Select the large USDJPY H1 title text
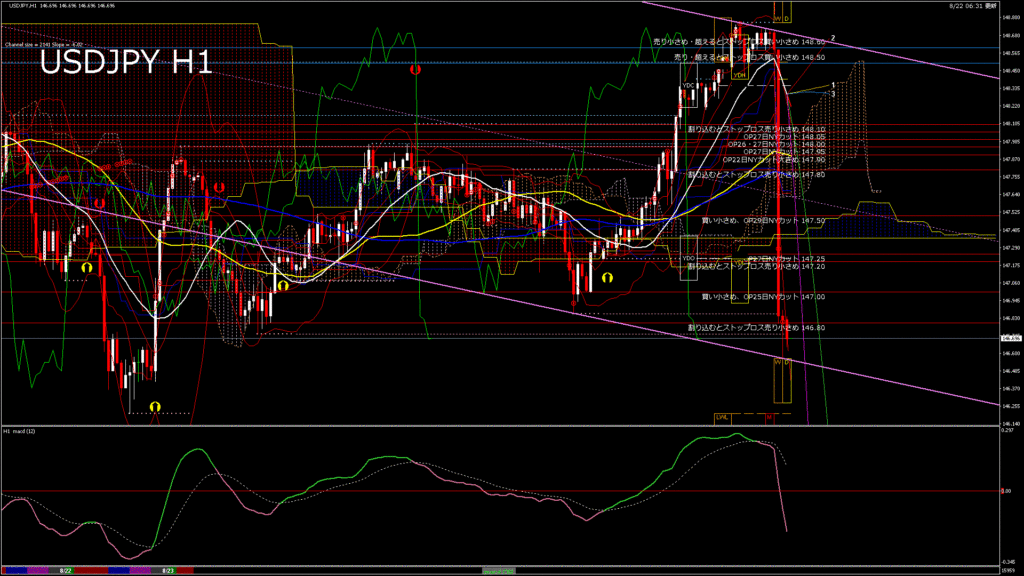This screenshot has height=576, width=1024. point(125,63)
